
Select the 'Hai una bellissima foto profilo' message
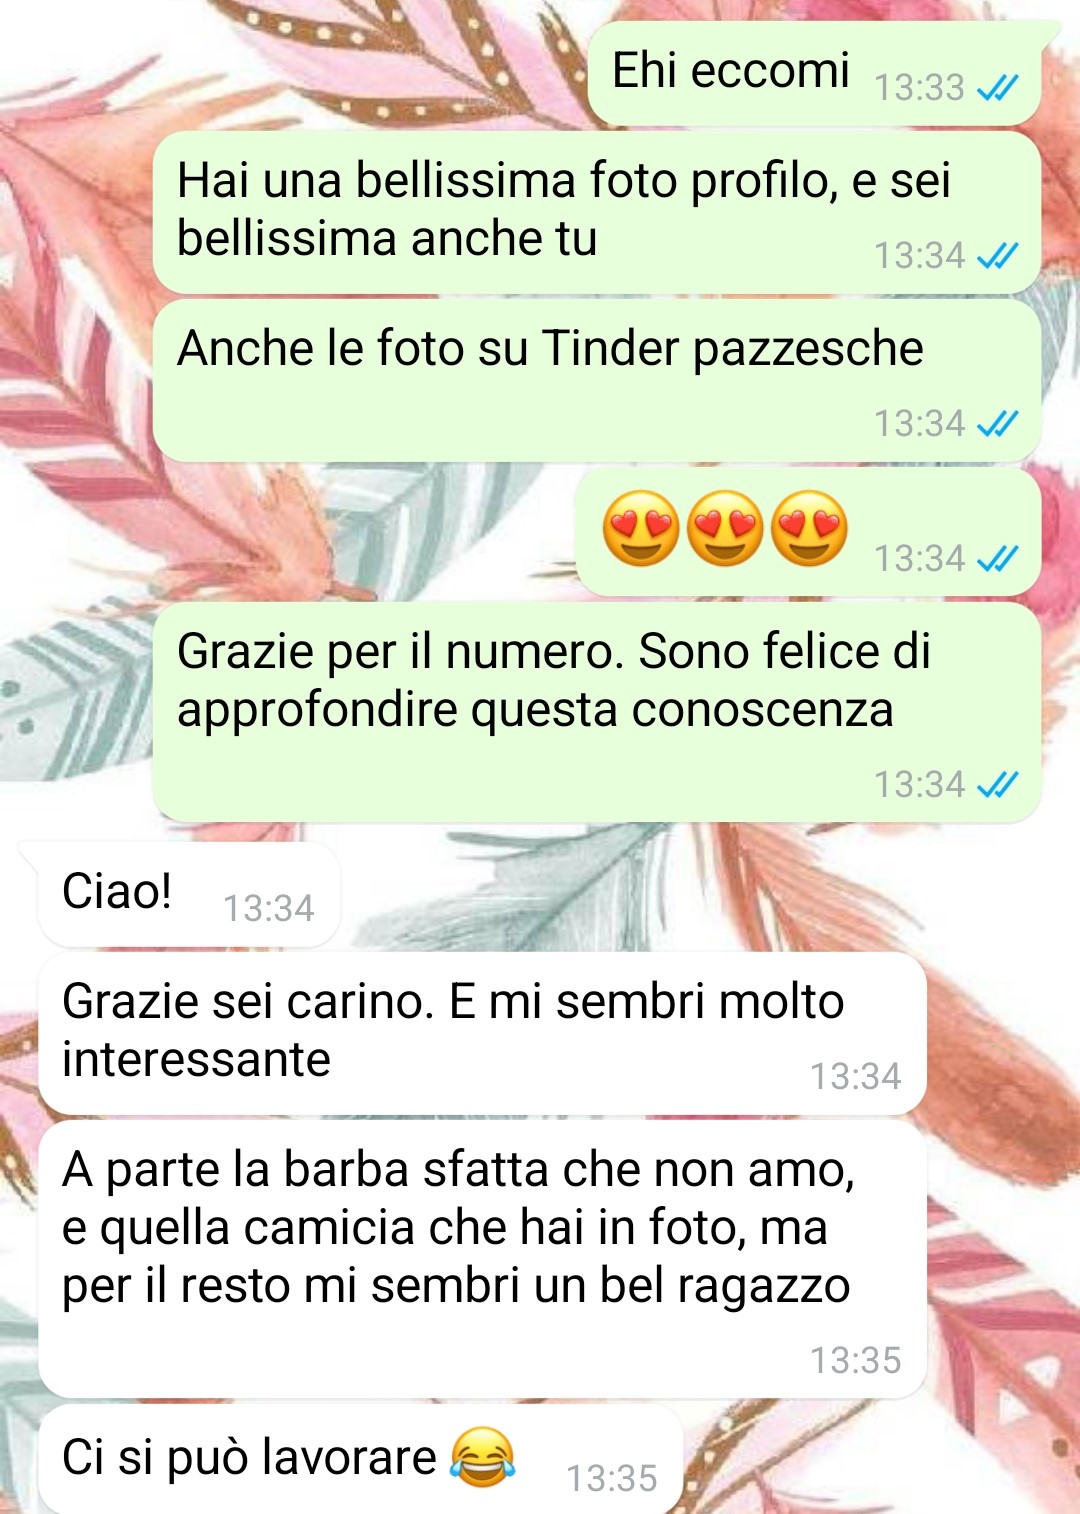click(597, 212)
